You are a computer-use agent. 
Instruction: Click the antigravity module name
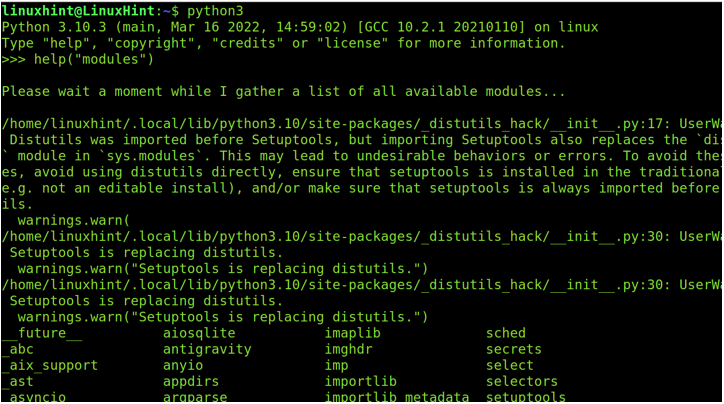point(207,350)
